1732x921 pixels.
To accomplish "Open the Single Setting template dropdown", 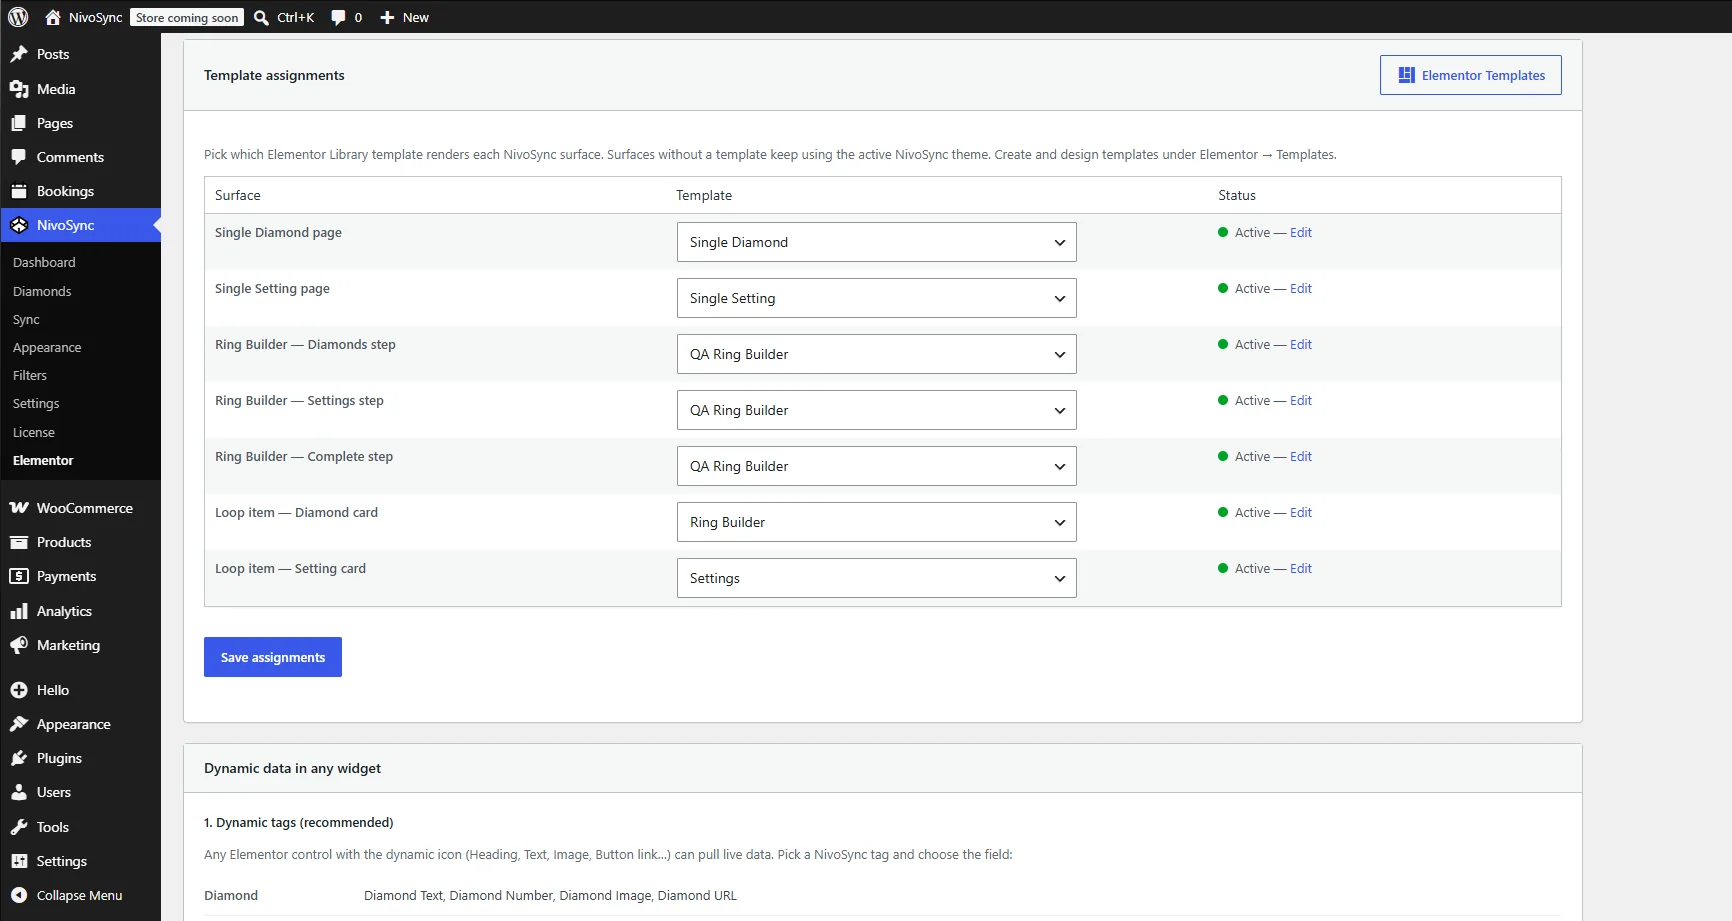I will pos(877,298).
